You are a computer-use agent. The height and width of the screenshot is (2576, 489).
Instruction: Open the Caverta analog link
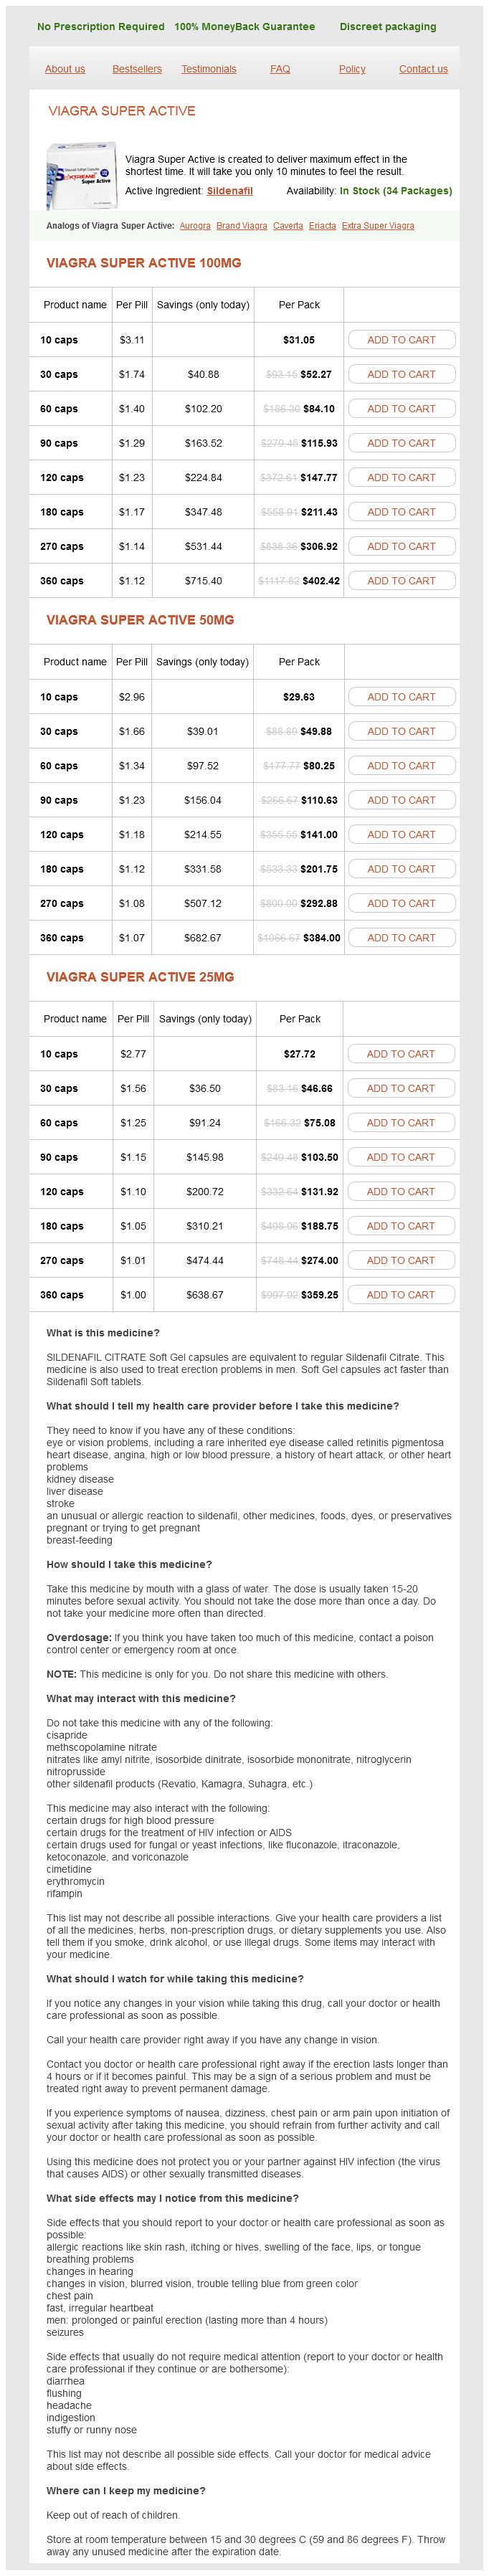(288, 226)
